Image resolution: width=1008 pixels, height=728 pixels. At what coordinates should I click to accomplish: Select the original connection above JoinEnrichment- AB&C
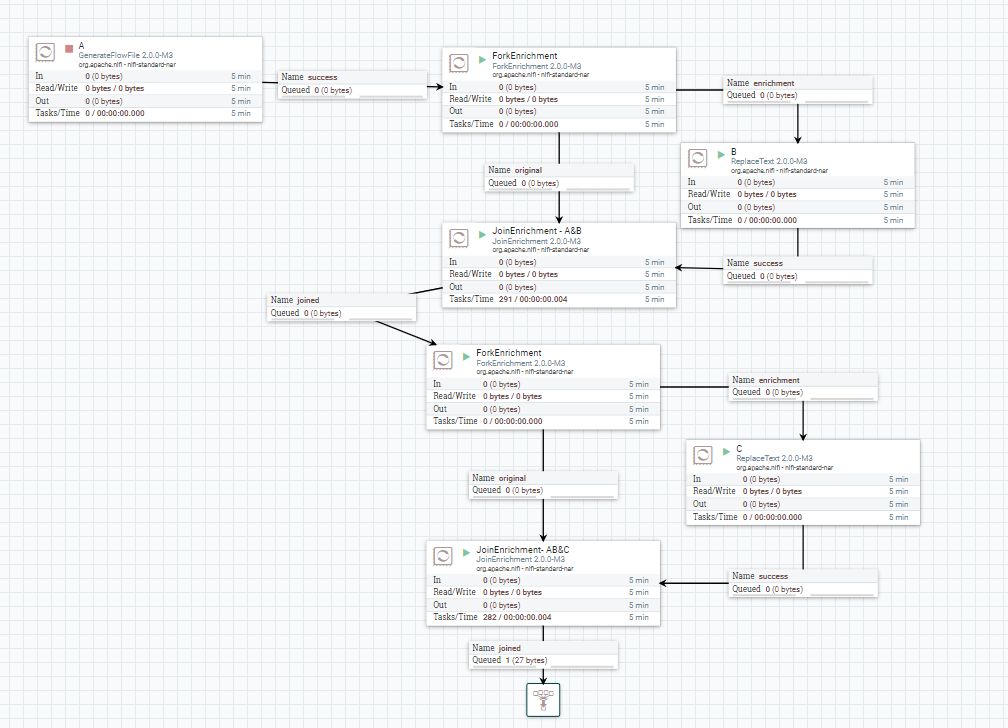(542, 484)
